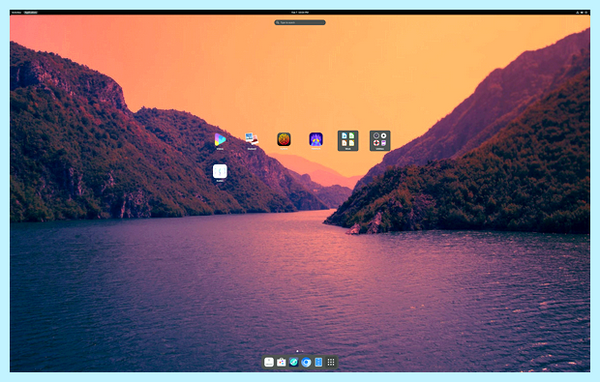Launch the teal compass browser icon in dock

click(293, 362)
